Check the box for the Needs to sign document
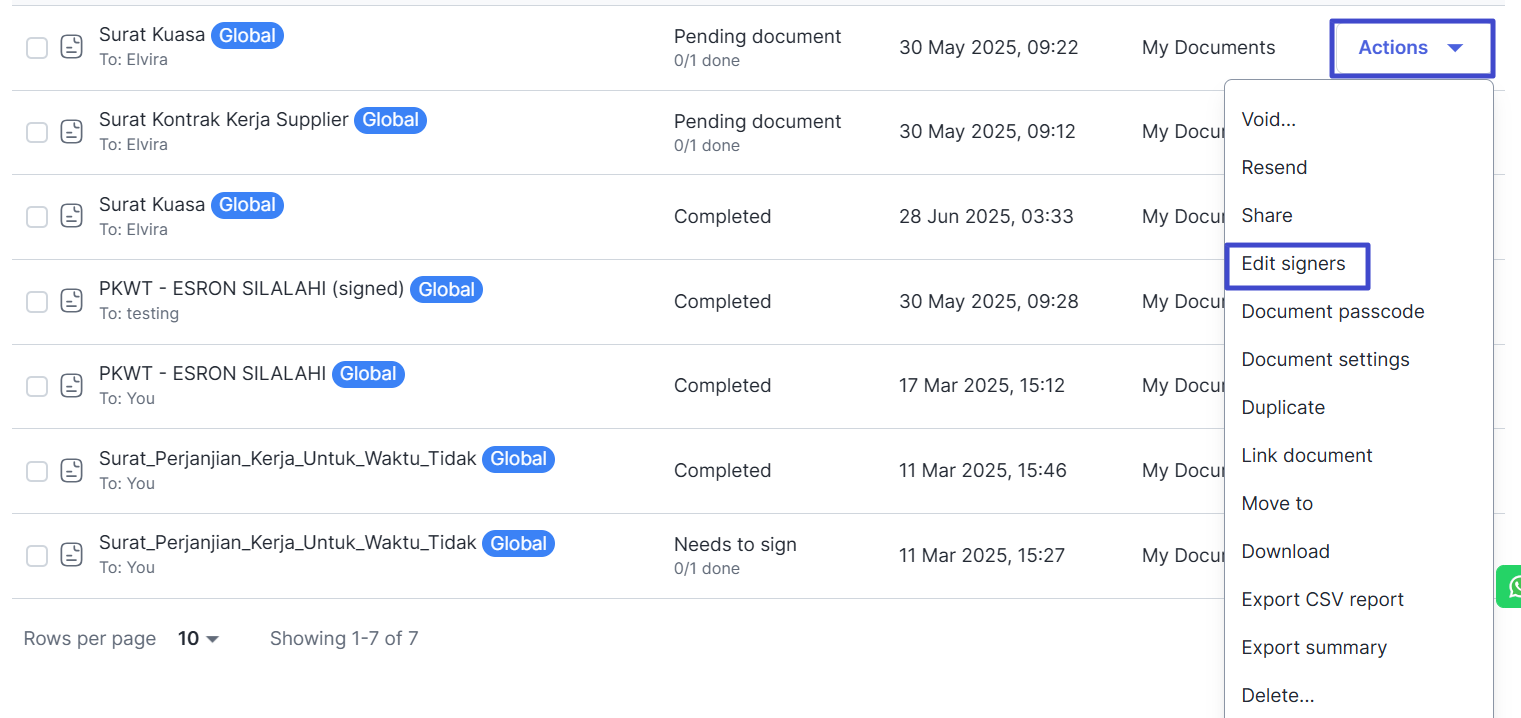 (x=37, y=555)
